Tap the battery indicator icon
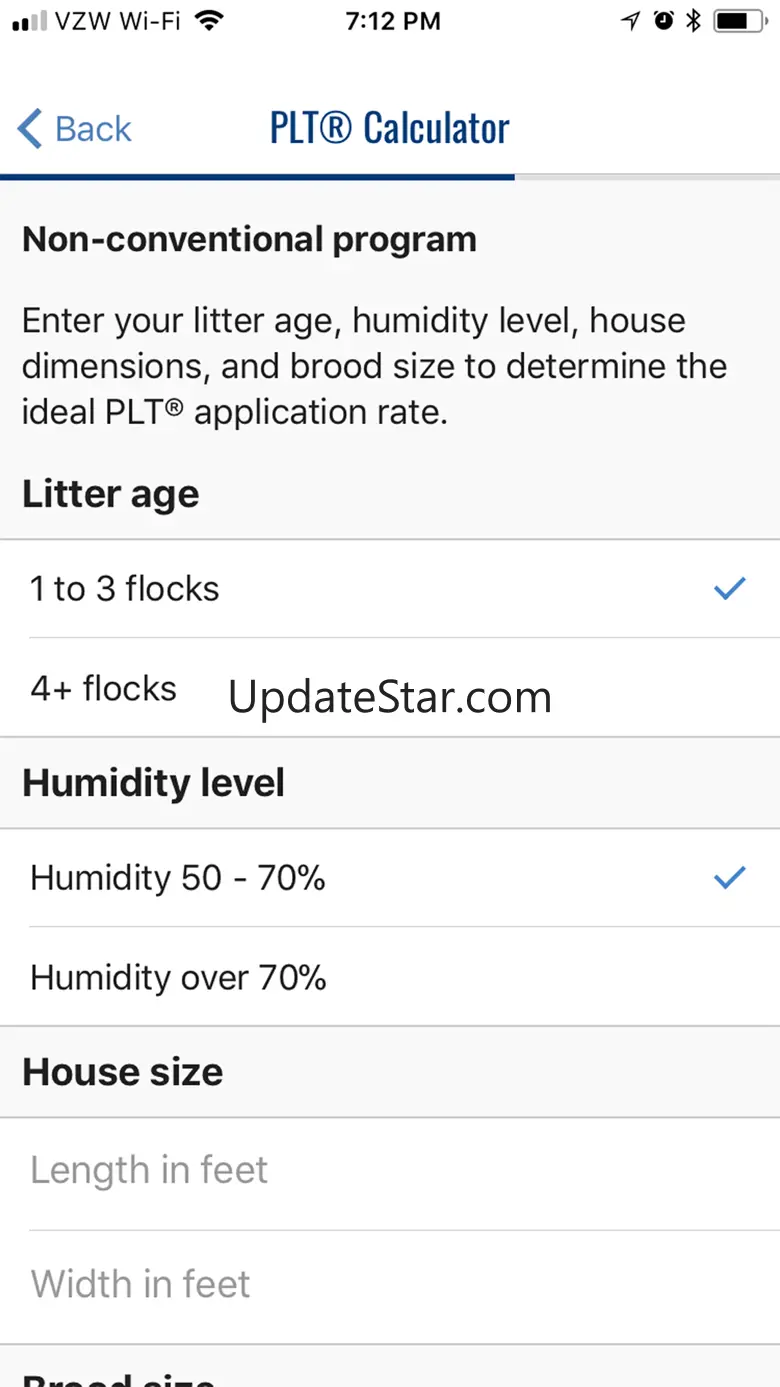 (741, 21)
